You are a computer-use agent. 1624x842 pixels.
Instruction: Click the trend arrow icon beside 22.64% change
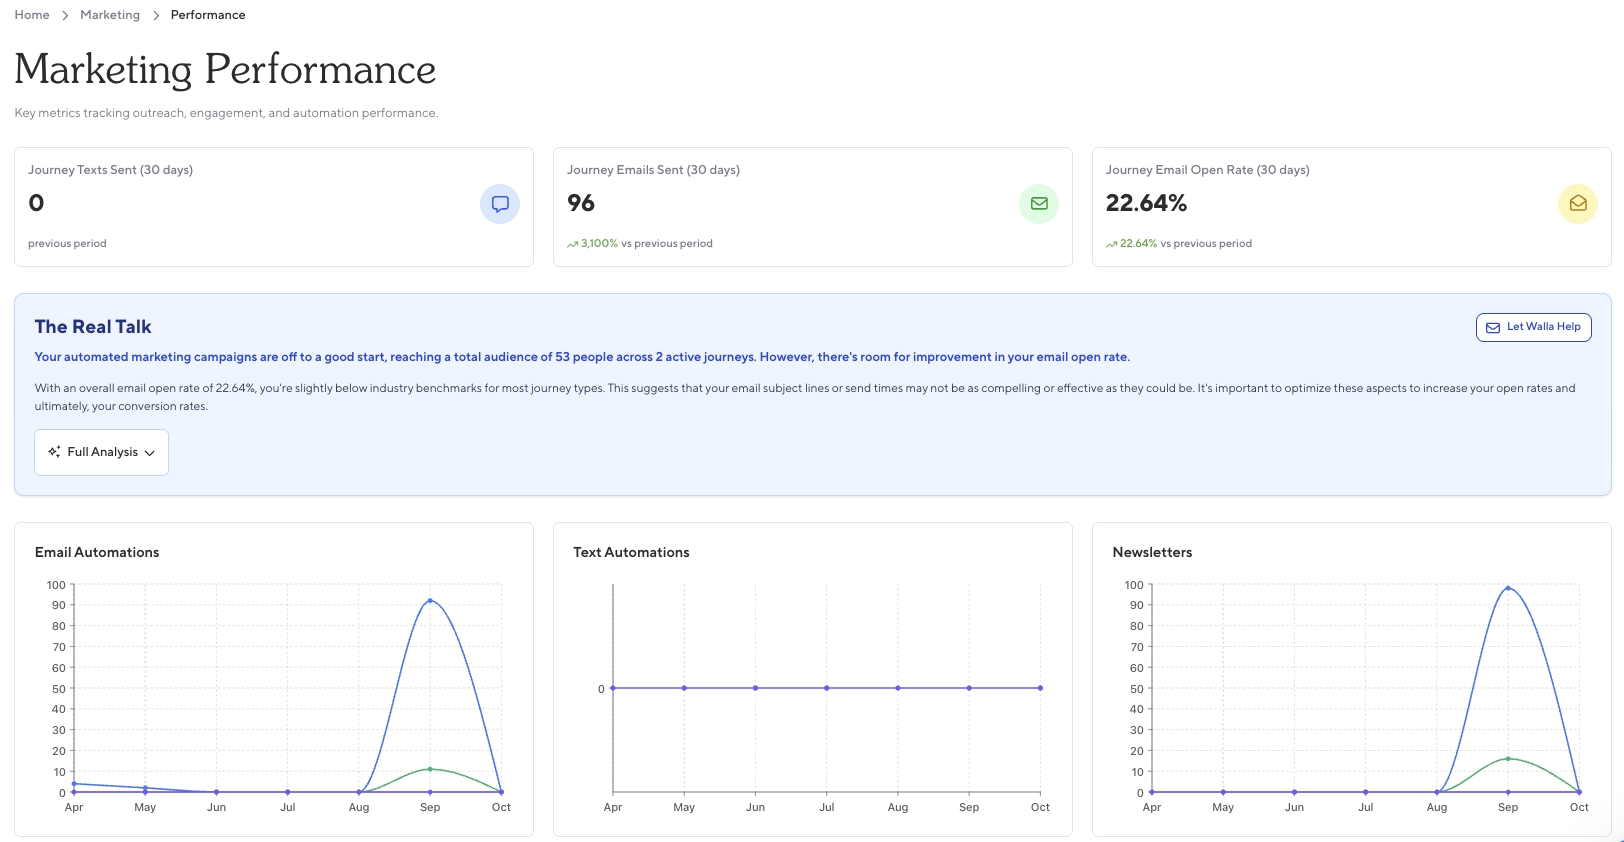tap(1111, 244)
